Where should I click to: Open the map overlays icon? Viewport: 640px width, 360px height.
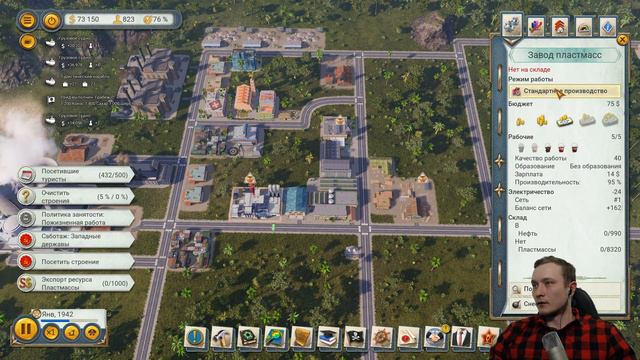pos(275,338)
